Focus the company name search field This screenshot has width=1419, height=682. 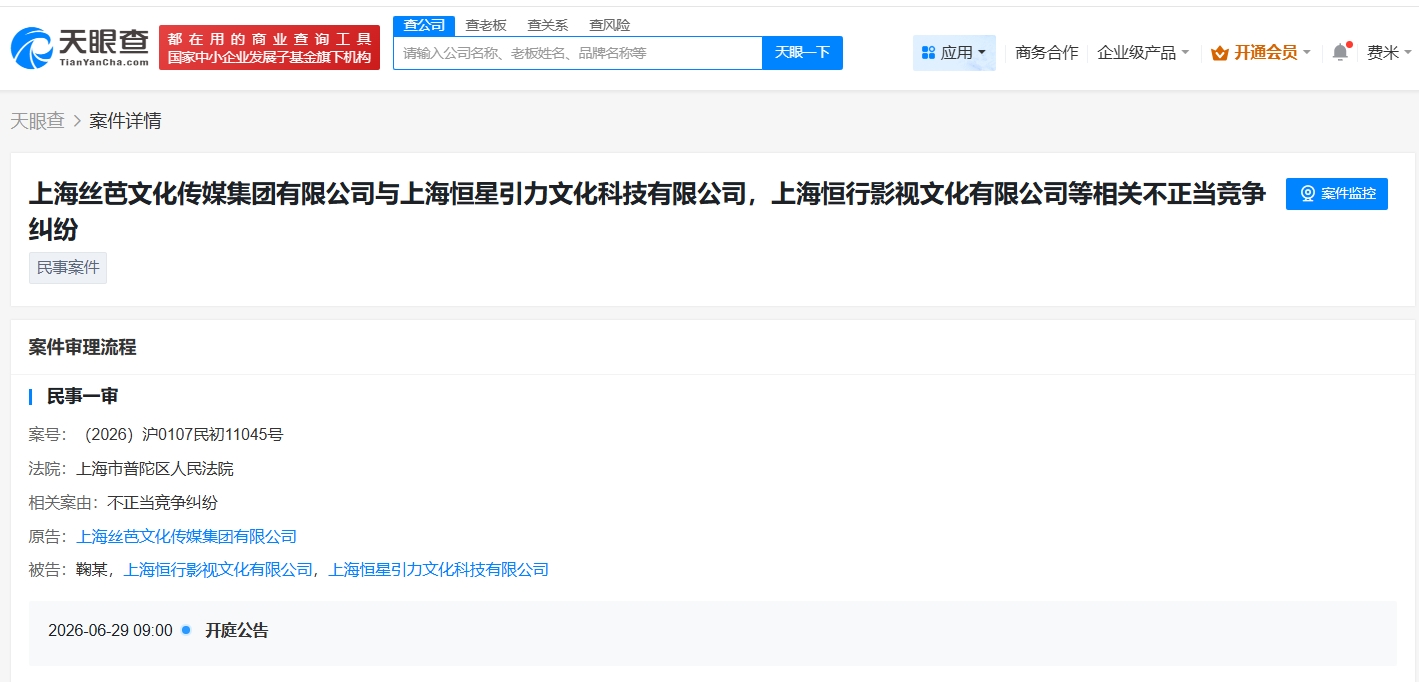pyautogui.click(x=578, y=53)
